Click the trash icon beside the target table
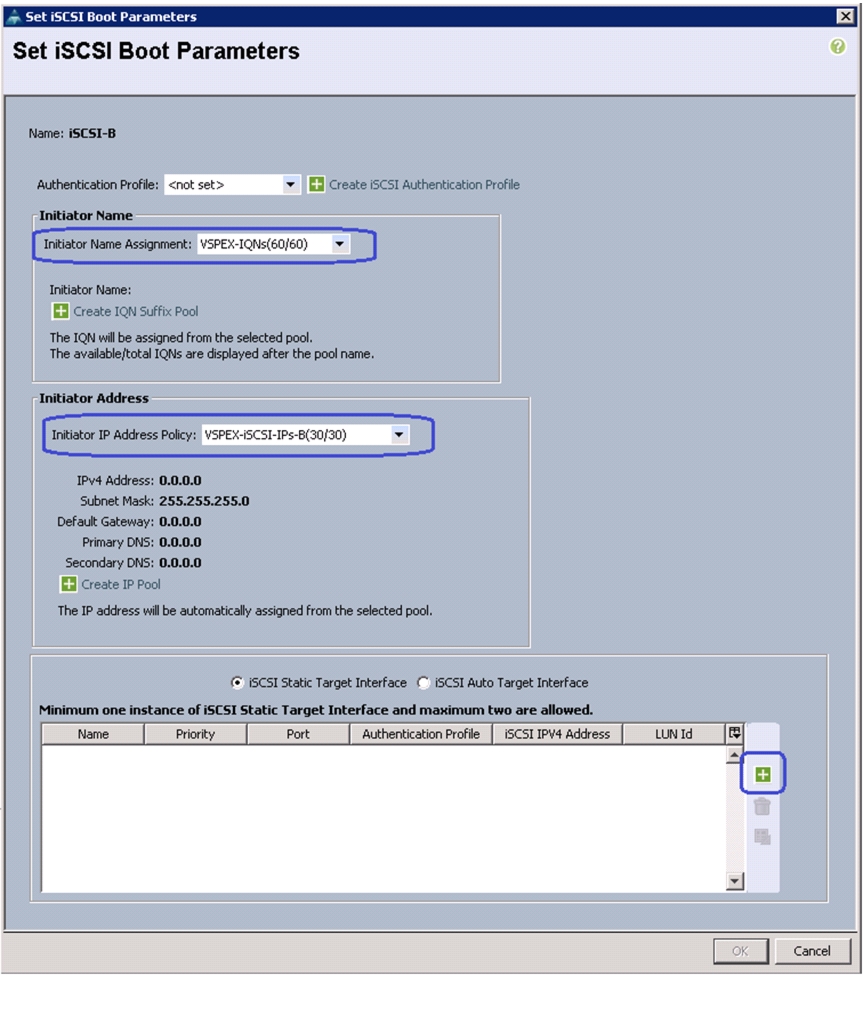The image size is (863, 1013). point(762,806)
